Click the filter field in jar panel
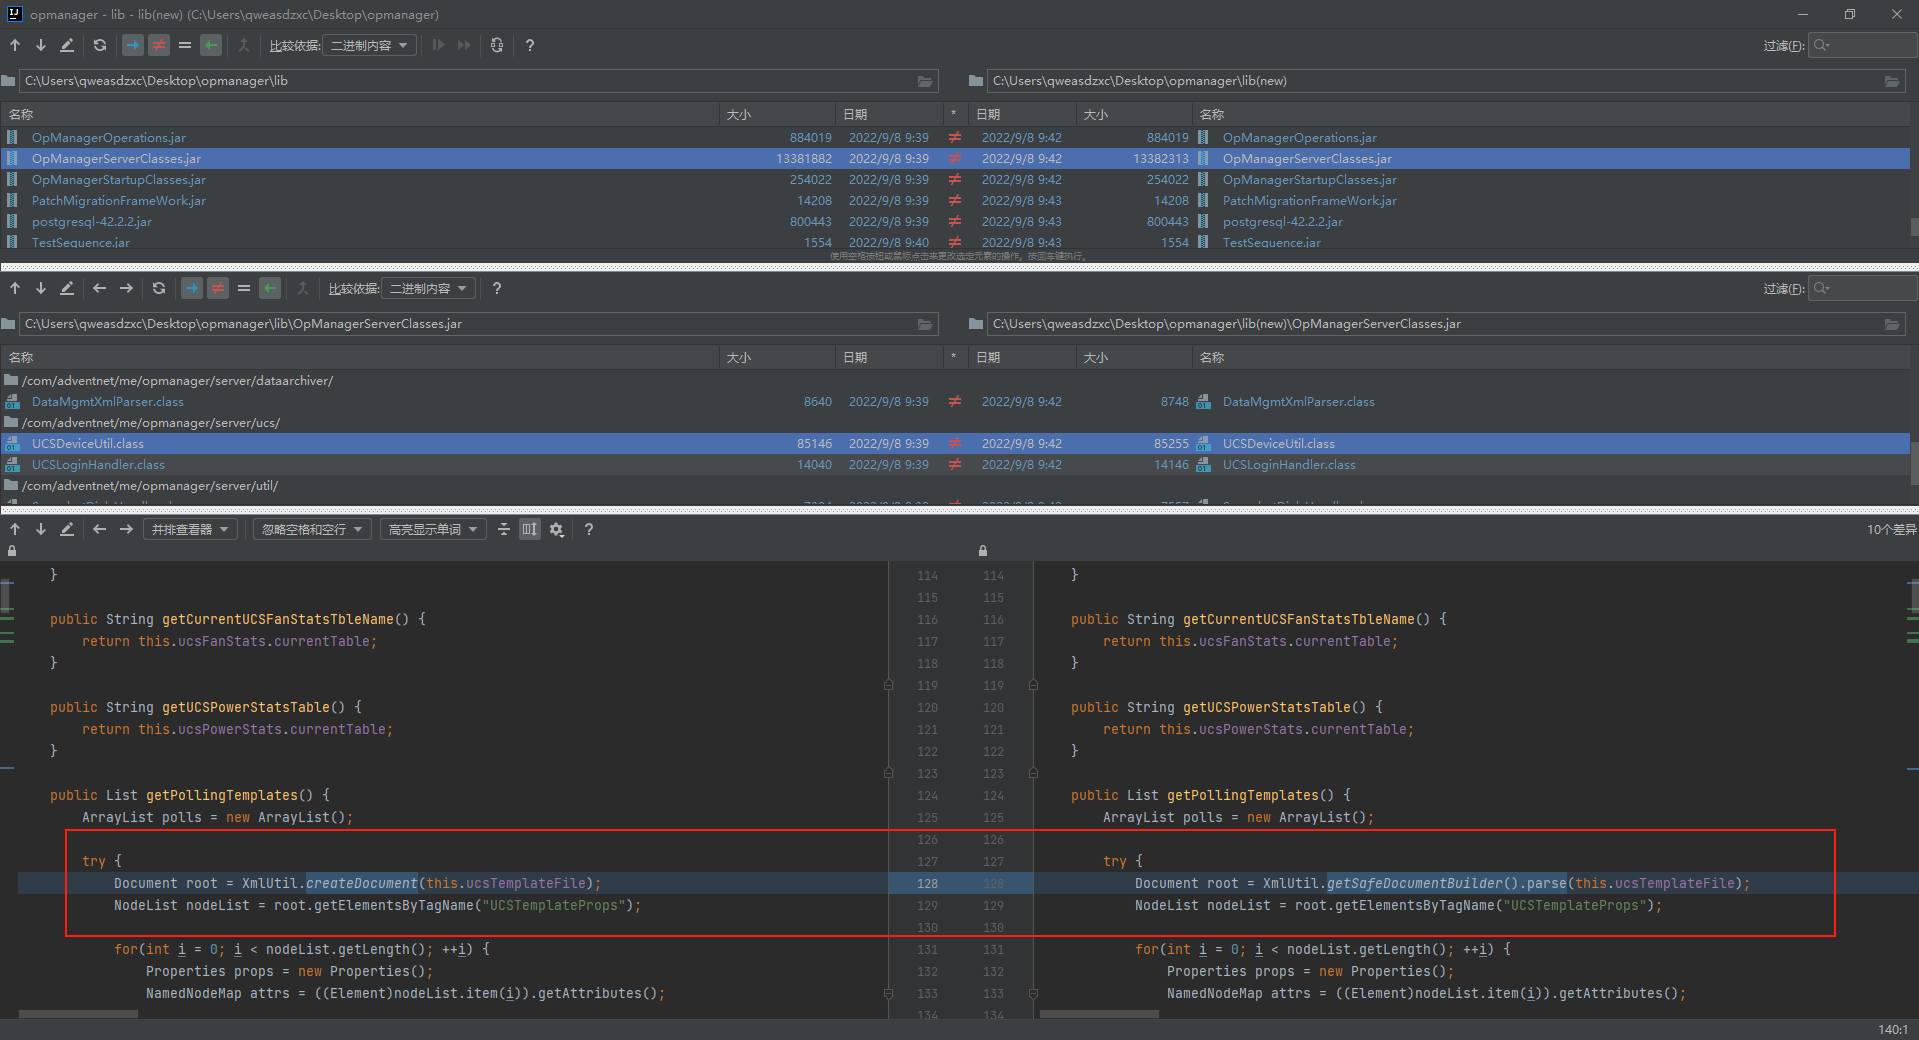 coord(1862,288)
